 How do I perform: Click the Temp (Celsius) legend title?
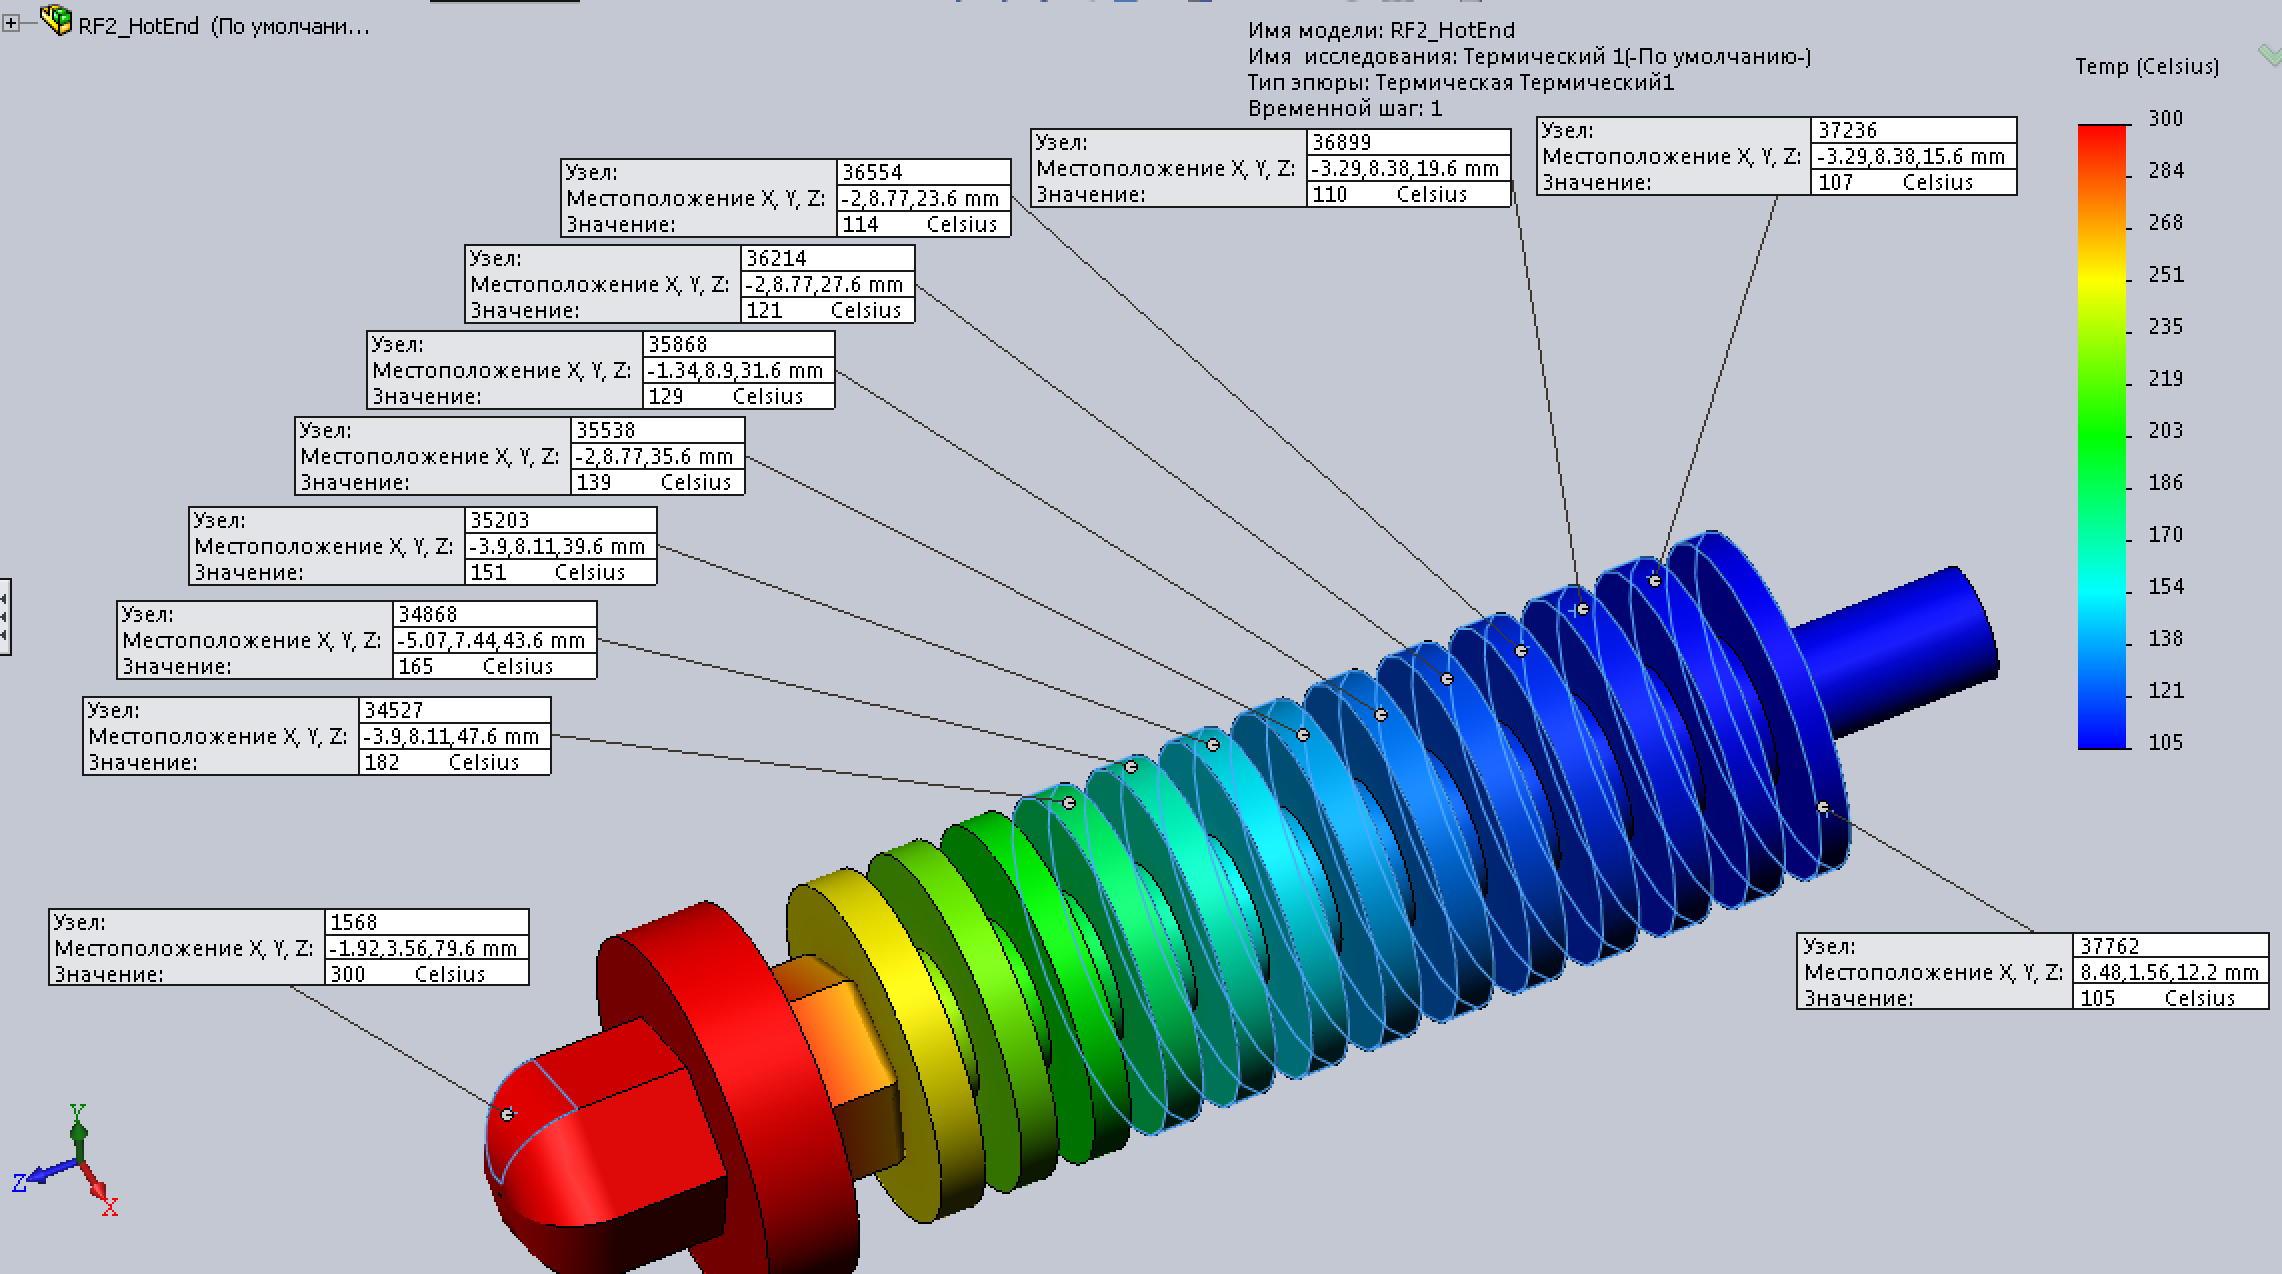coord(2146,67)
